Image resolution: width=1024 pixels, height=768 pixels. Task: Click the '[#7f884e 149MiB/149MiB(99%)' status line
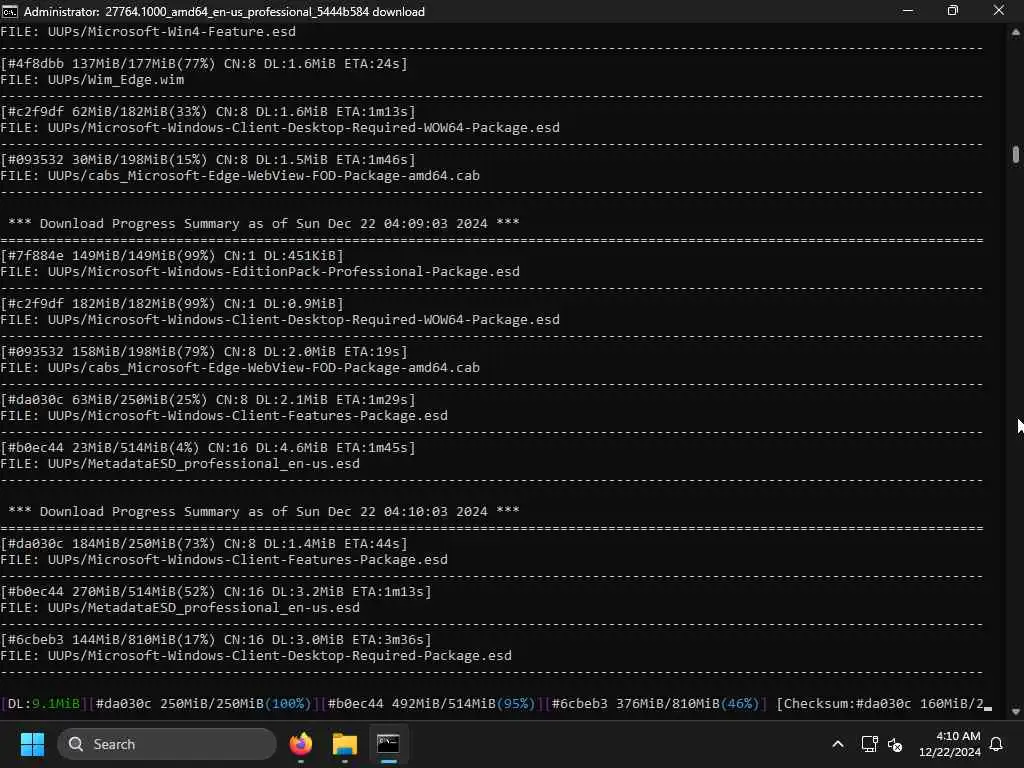pyautogui.click(x=172, y=255)
